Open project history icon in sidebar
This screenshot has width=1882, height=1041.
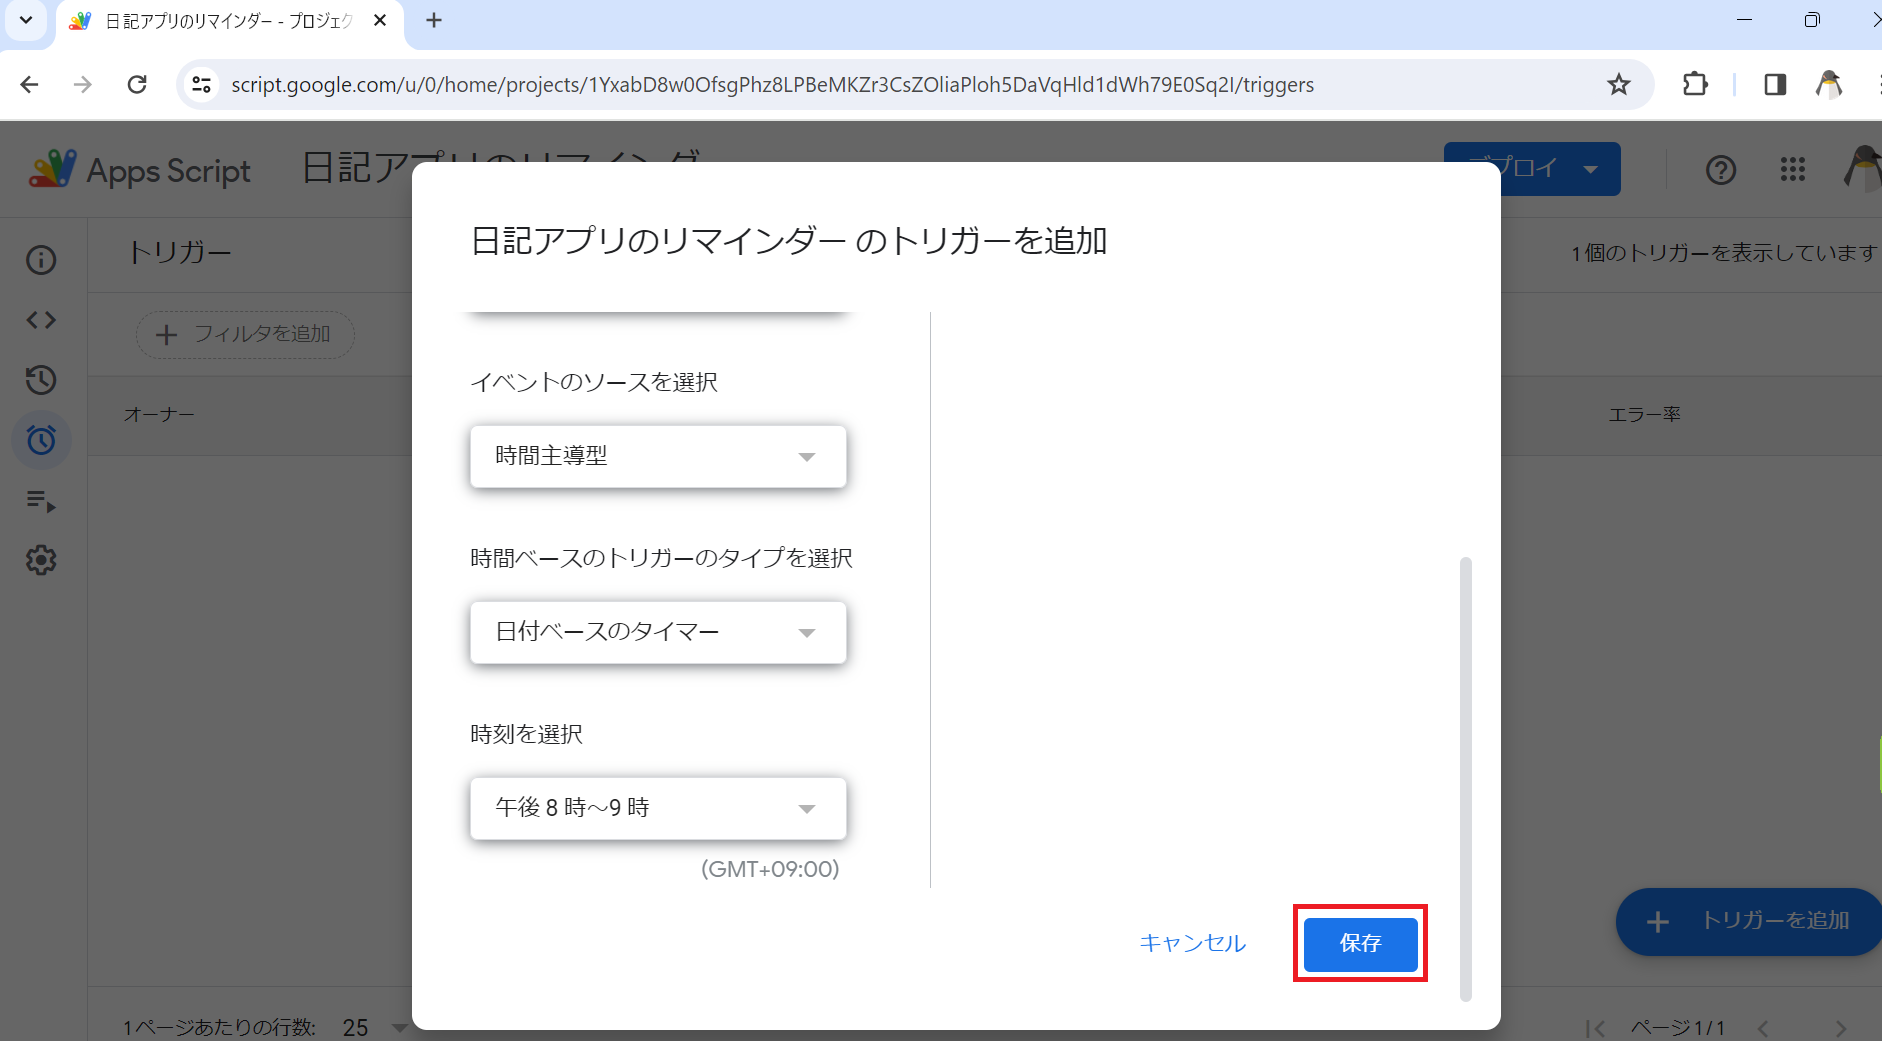pyautogui.click(x=41, y=380)
